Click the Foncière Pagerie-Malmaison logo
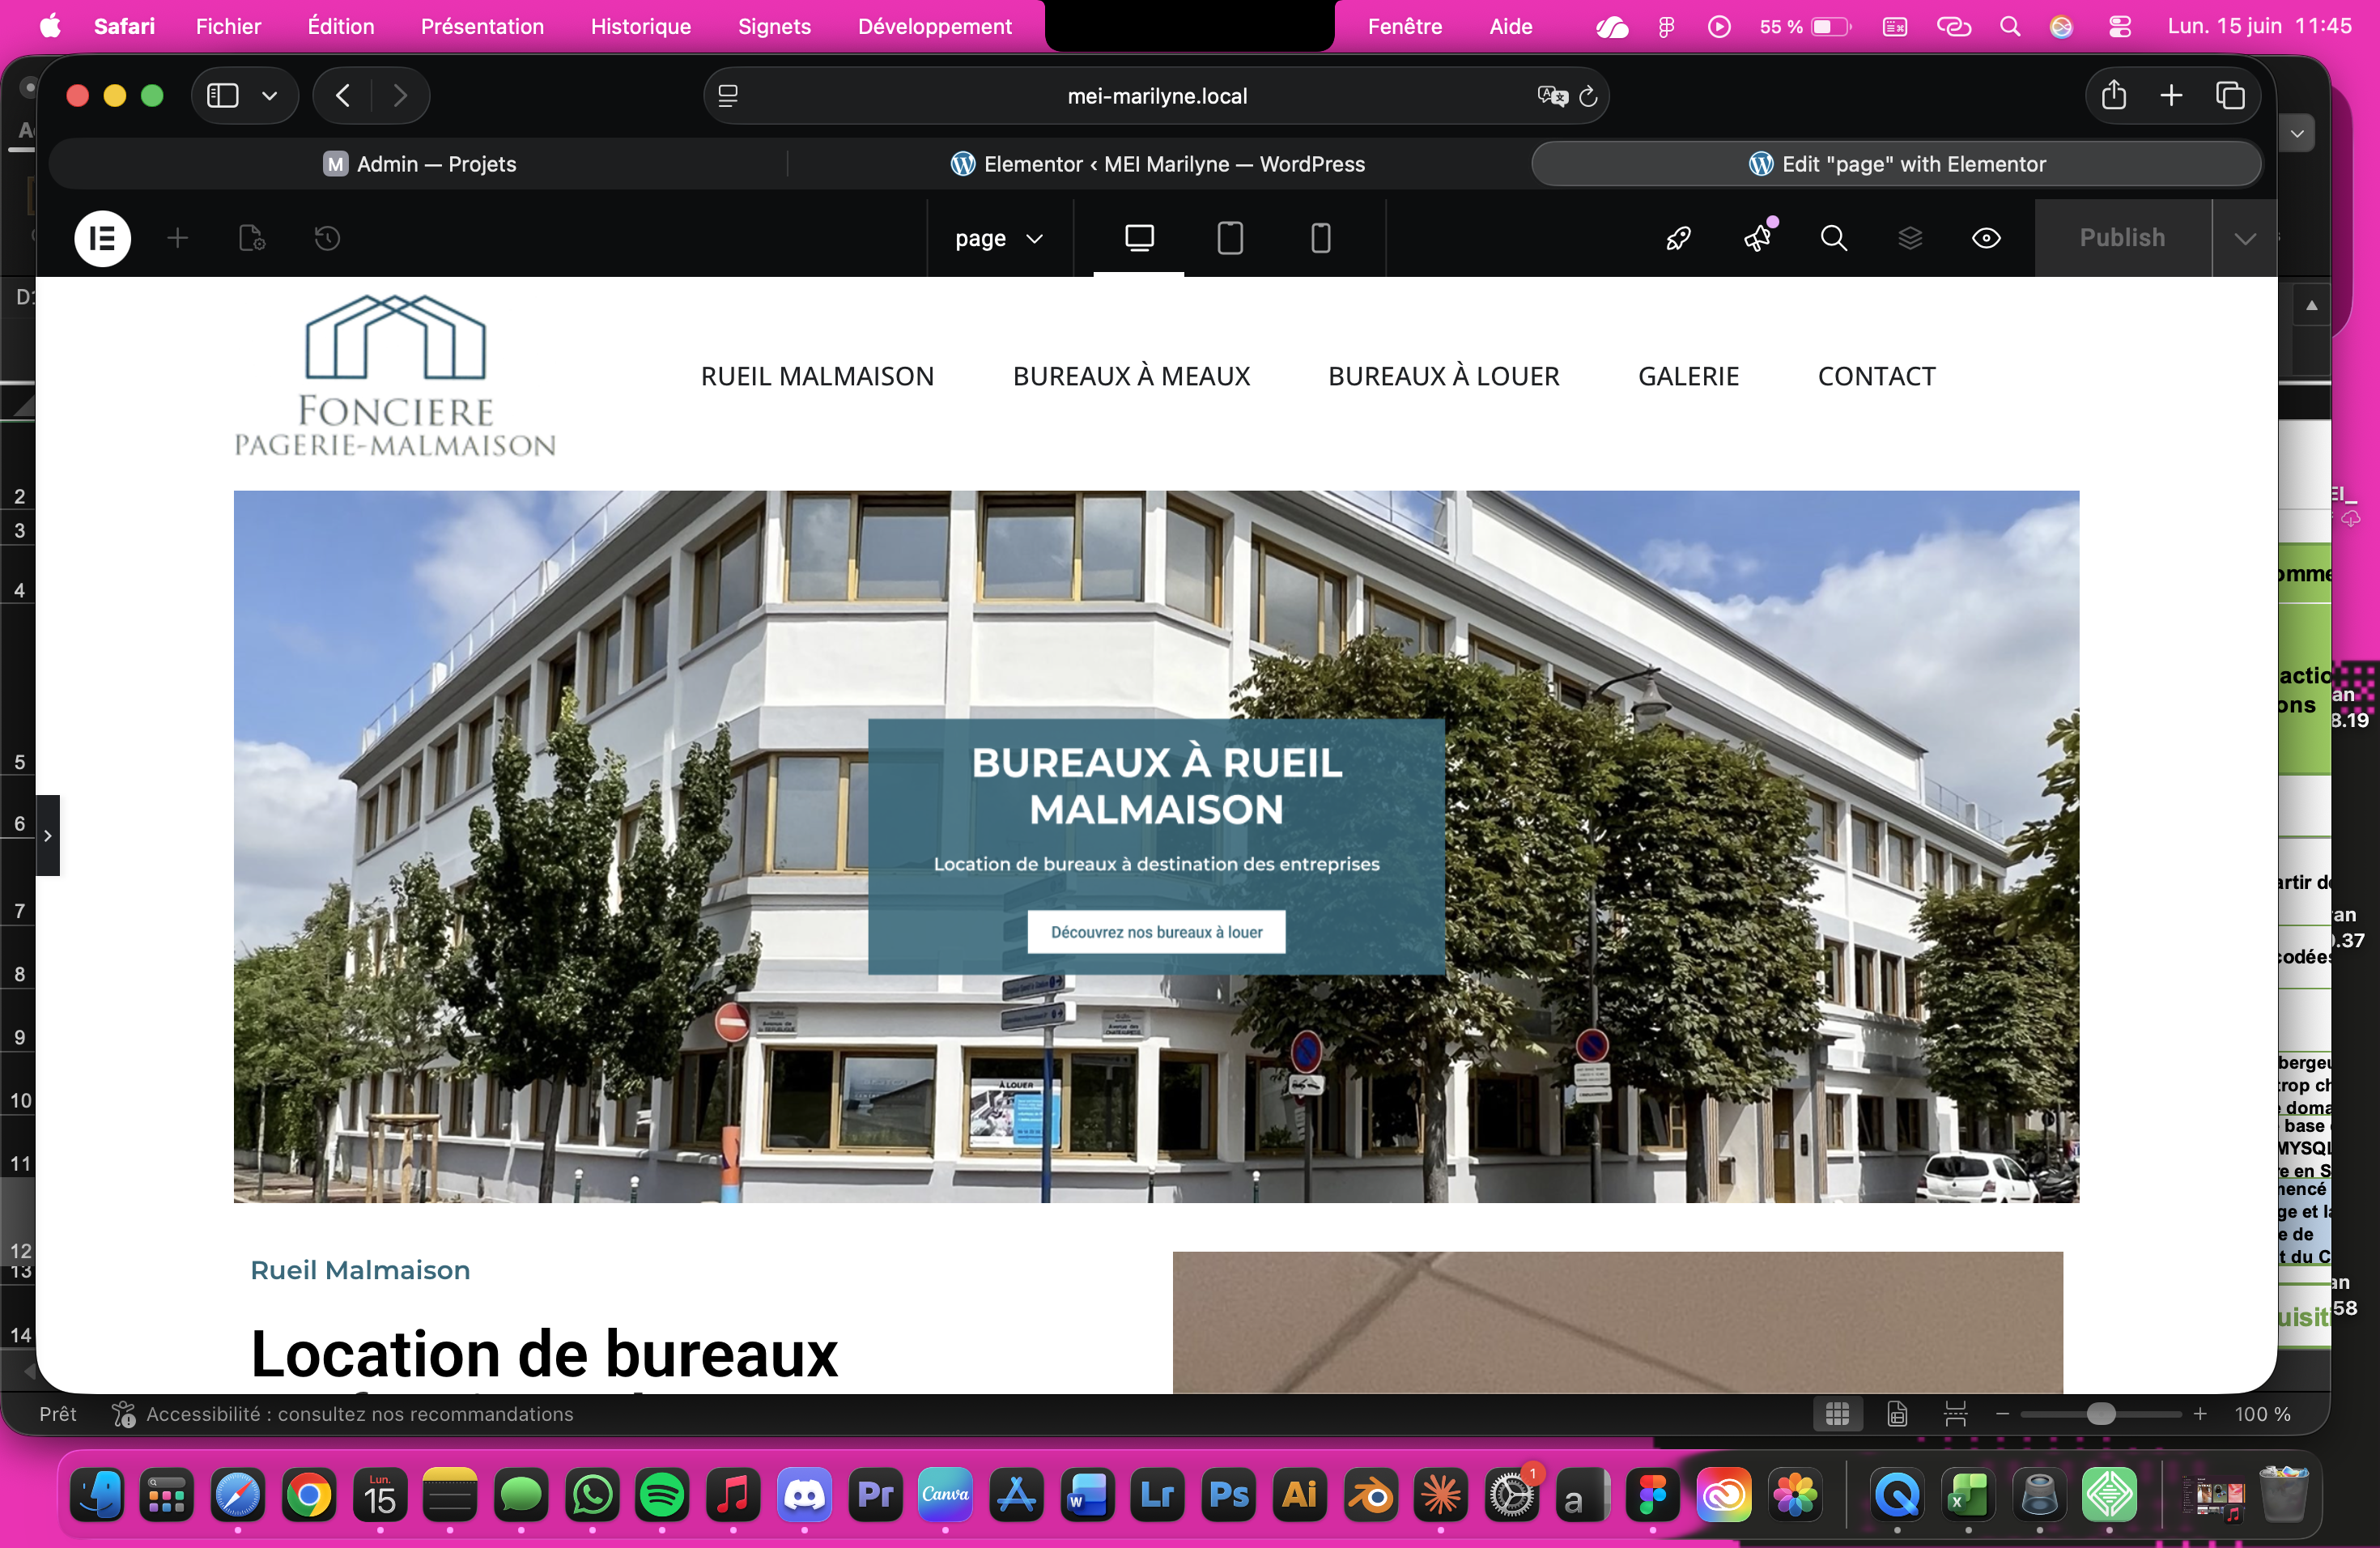The width and height of the screenshot is (2380, 1548). (x=394, y=376)
